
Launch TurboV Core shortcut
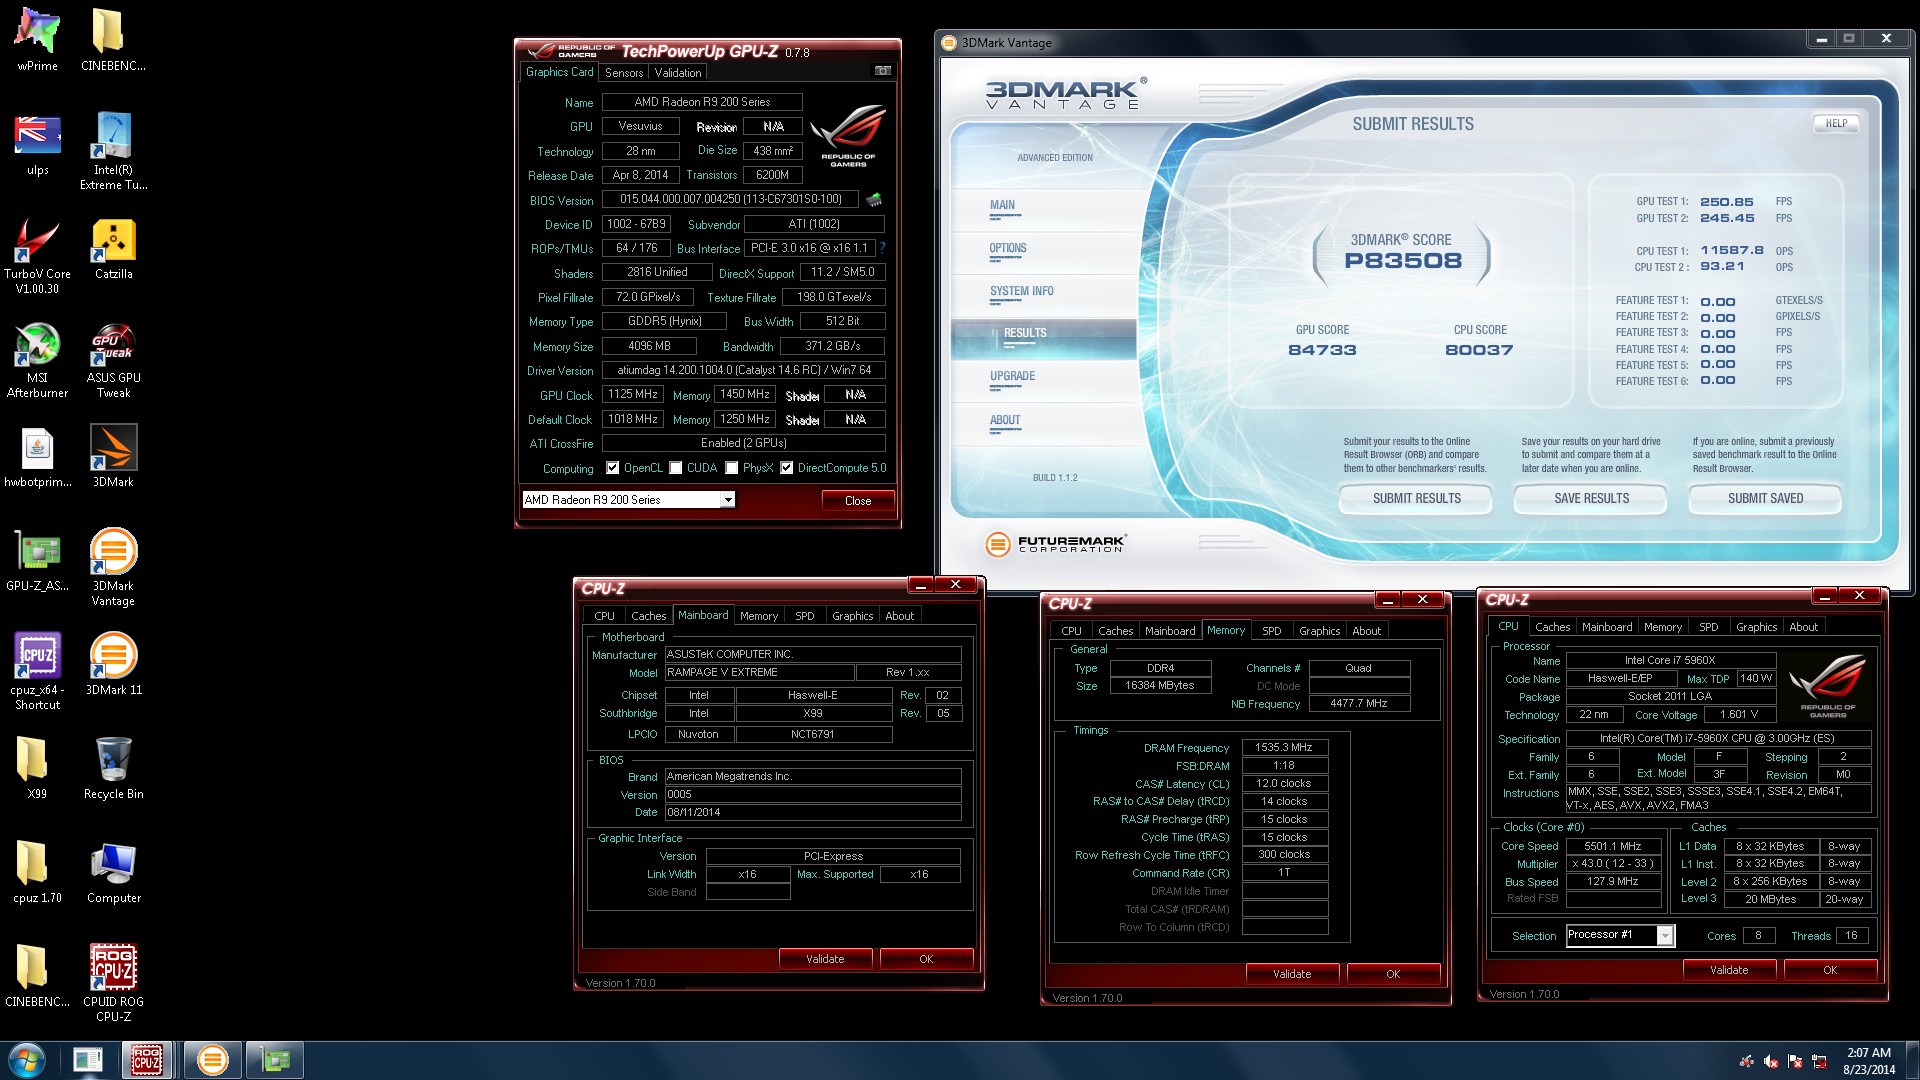[x=38, y=256]
